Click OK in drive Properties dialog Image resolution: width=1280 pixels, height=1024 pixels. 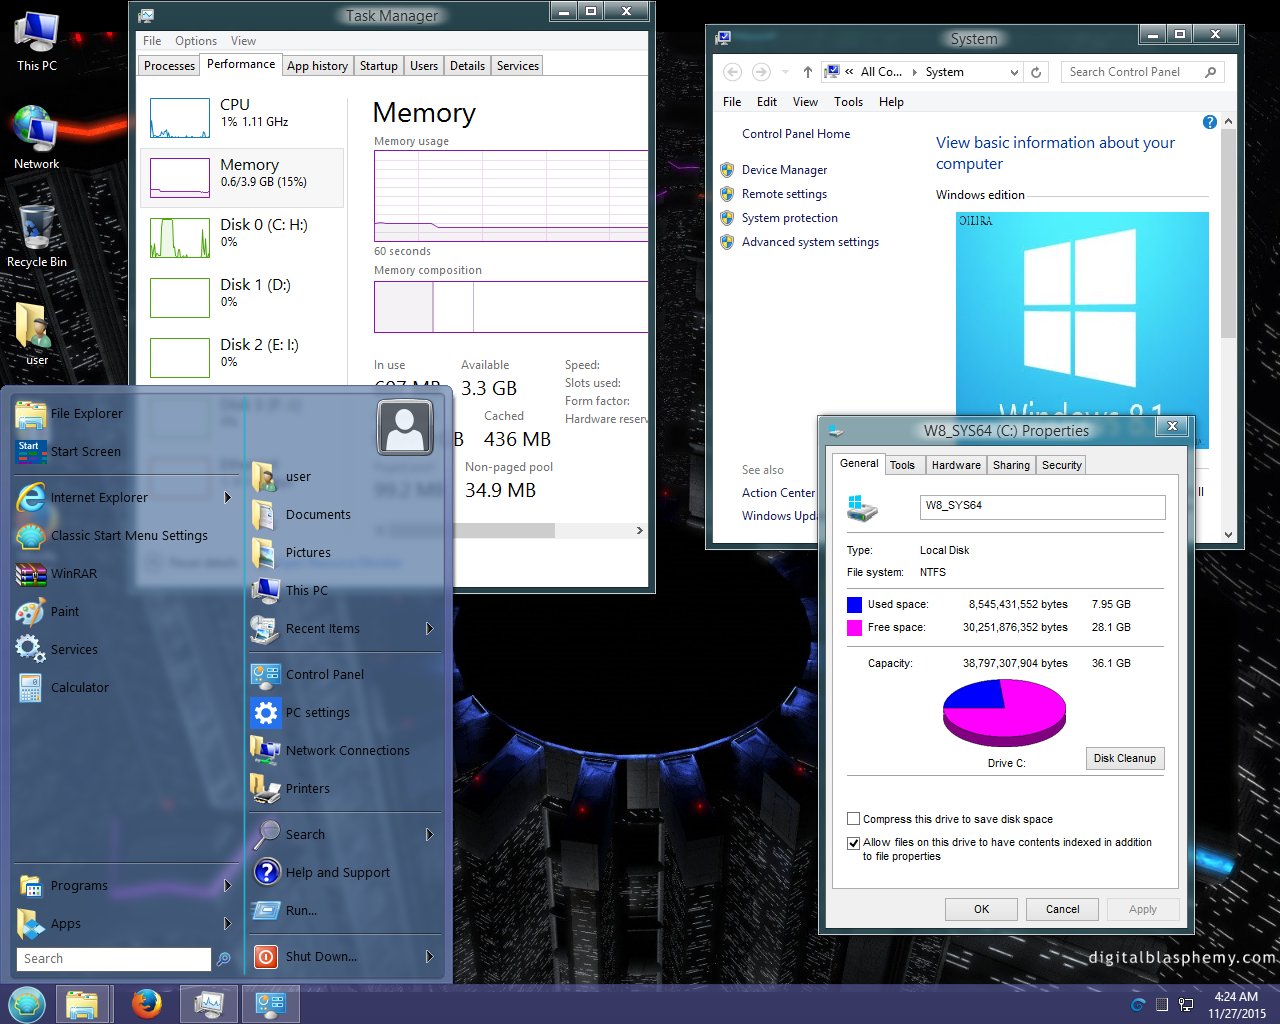(x=982, y=909)
